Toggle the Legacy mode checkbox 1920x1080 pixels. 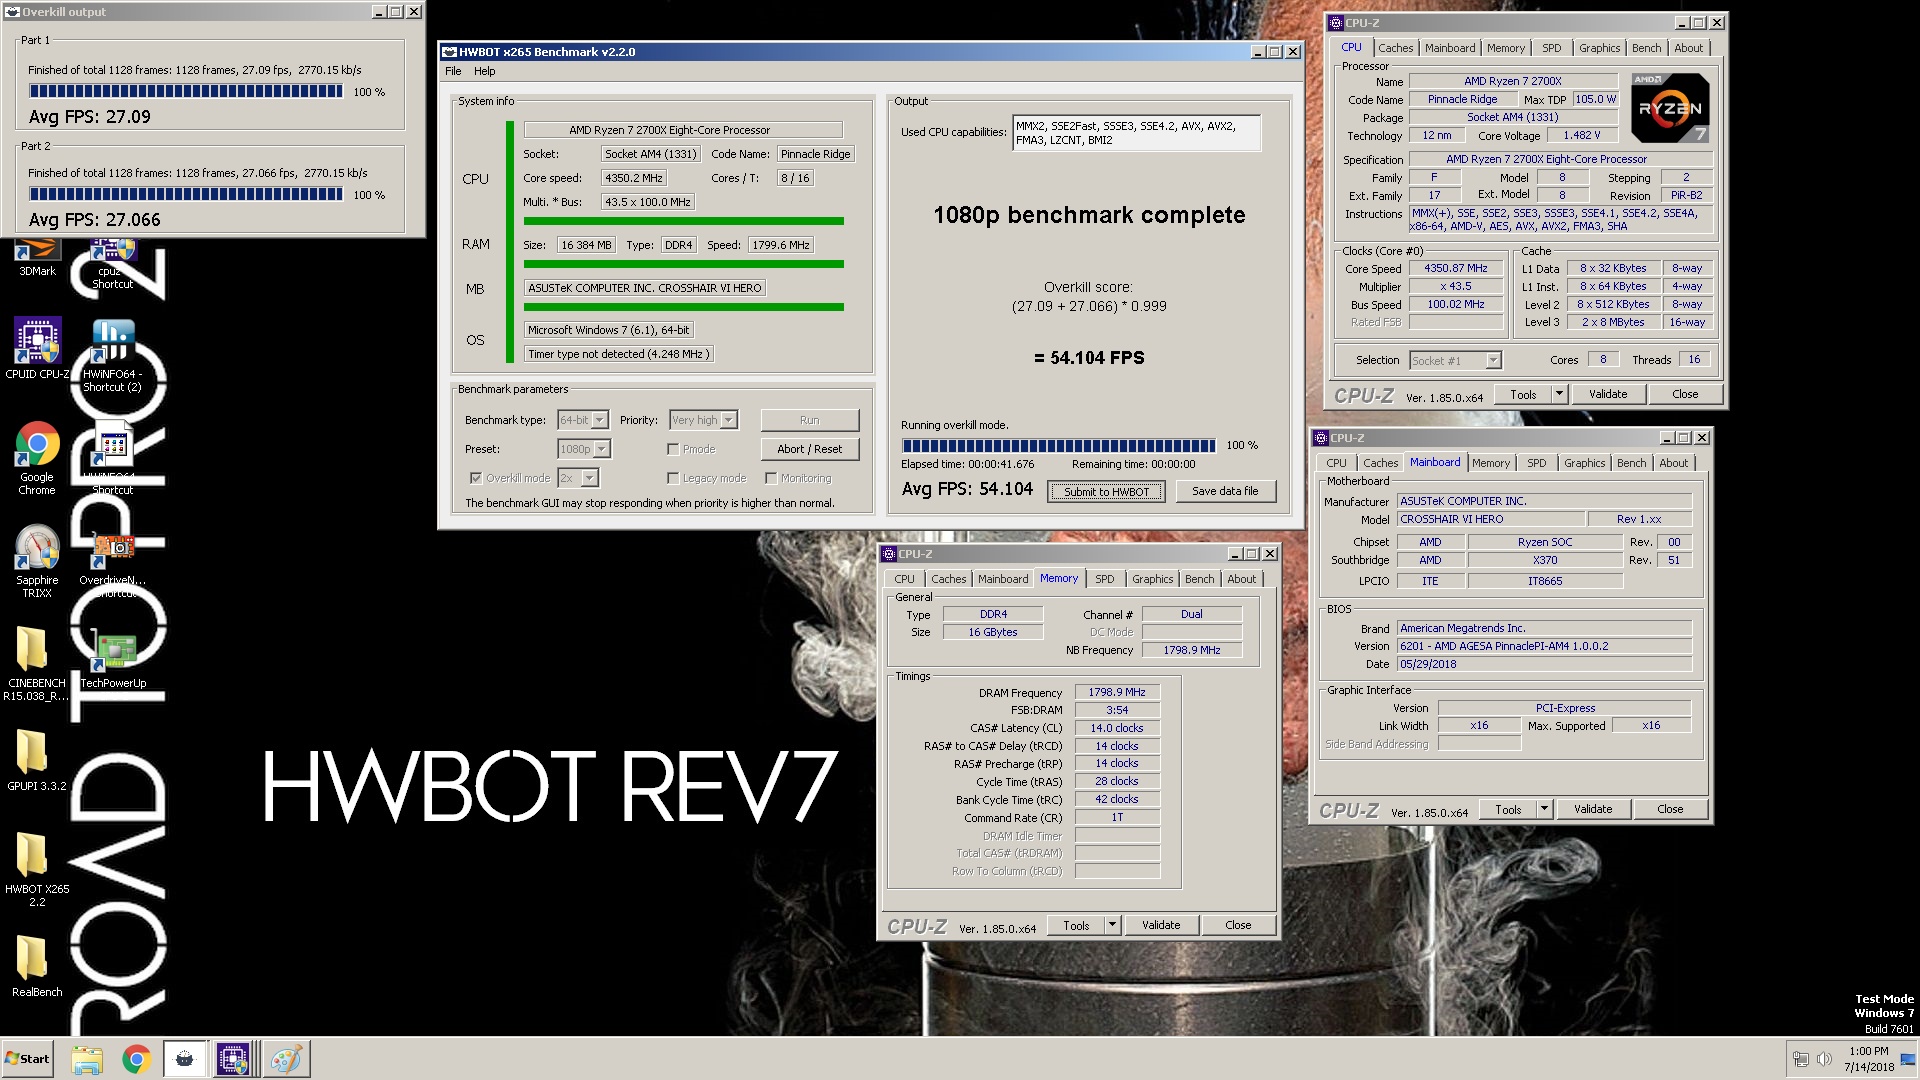click(x=673, y=478)
